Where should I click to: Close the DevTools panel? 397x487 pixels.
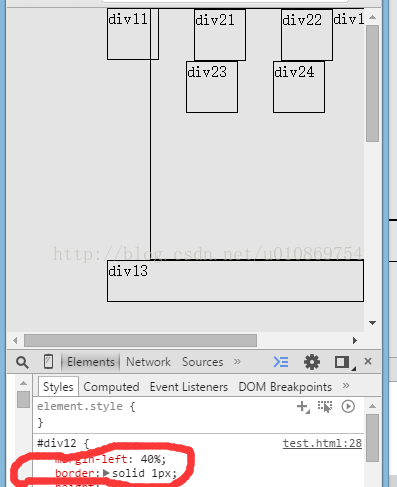pyautogui.click(x=368, y=361)
